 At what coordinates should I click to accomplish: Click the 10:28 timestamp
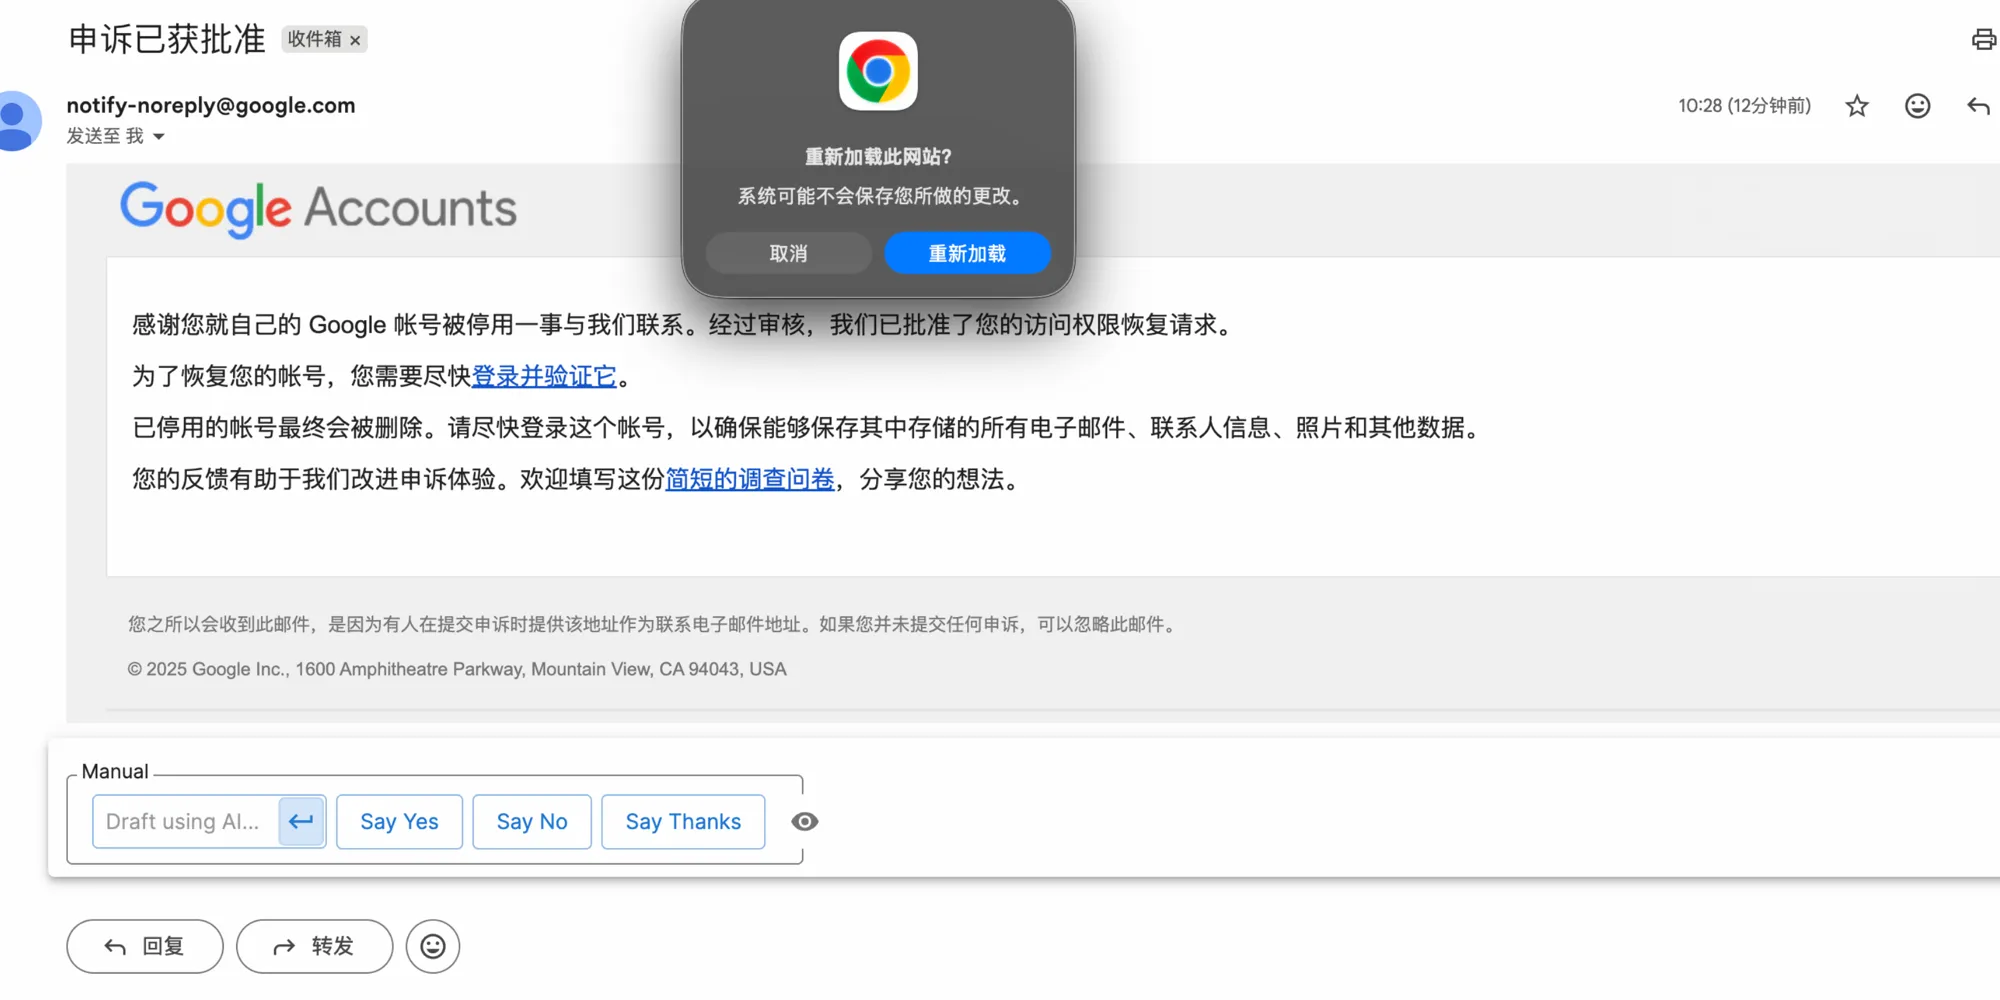pos(1744,106)
